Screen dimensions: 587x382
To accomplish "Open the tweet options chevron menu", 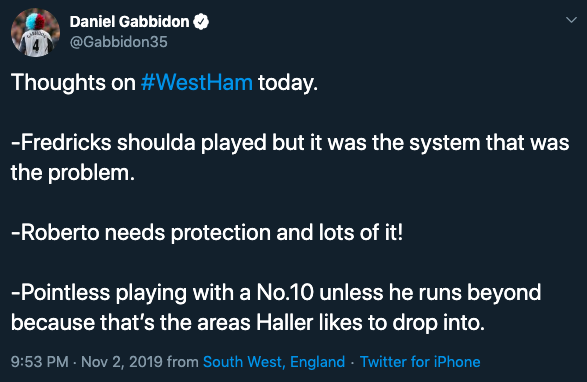I will (571, 20).
